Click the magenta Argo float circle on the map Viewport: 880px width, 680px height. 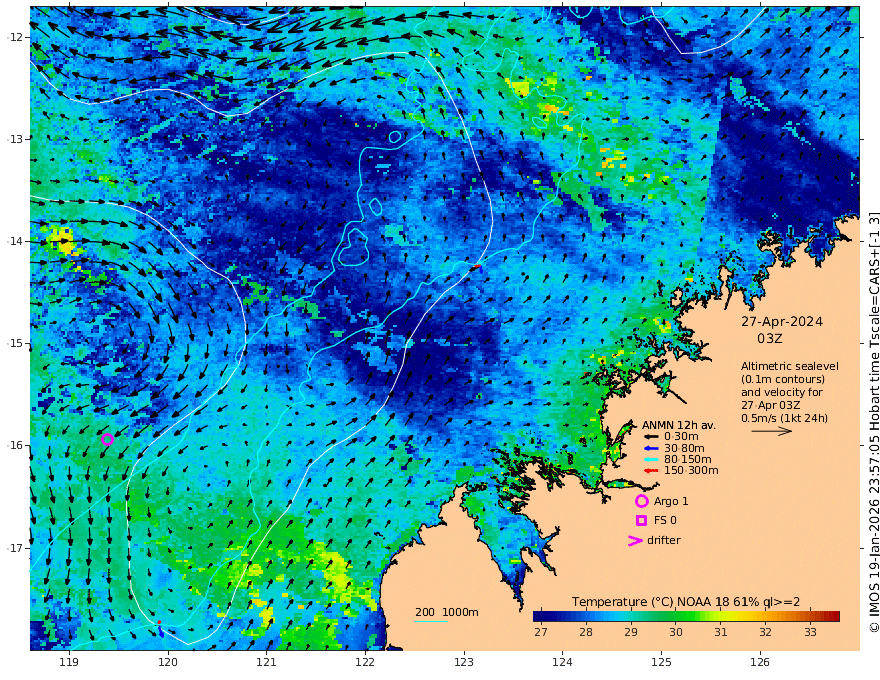108,439
